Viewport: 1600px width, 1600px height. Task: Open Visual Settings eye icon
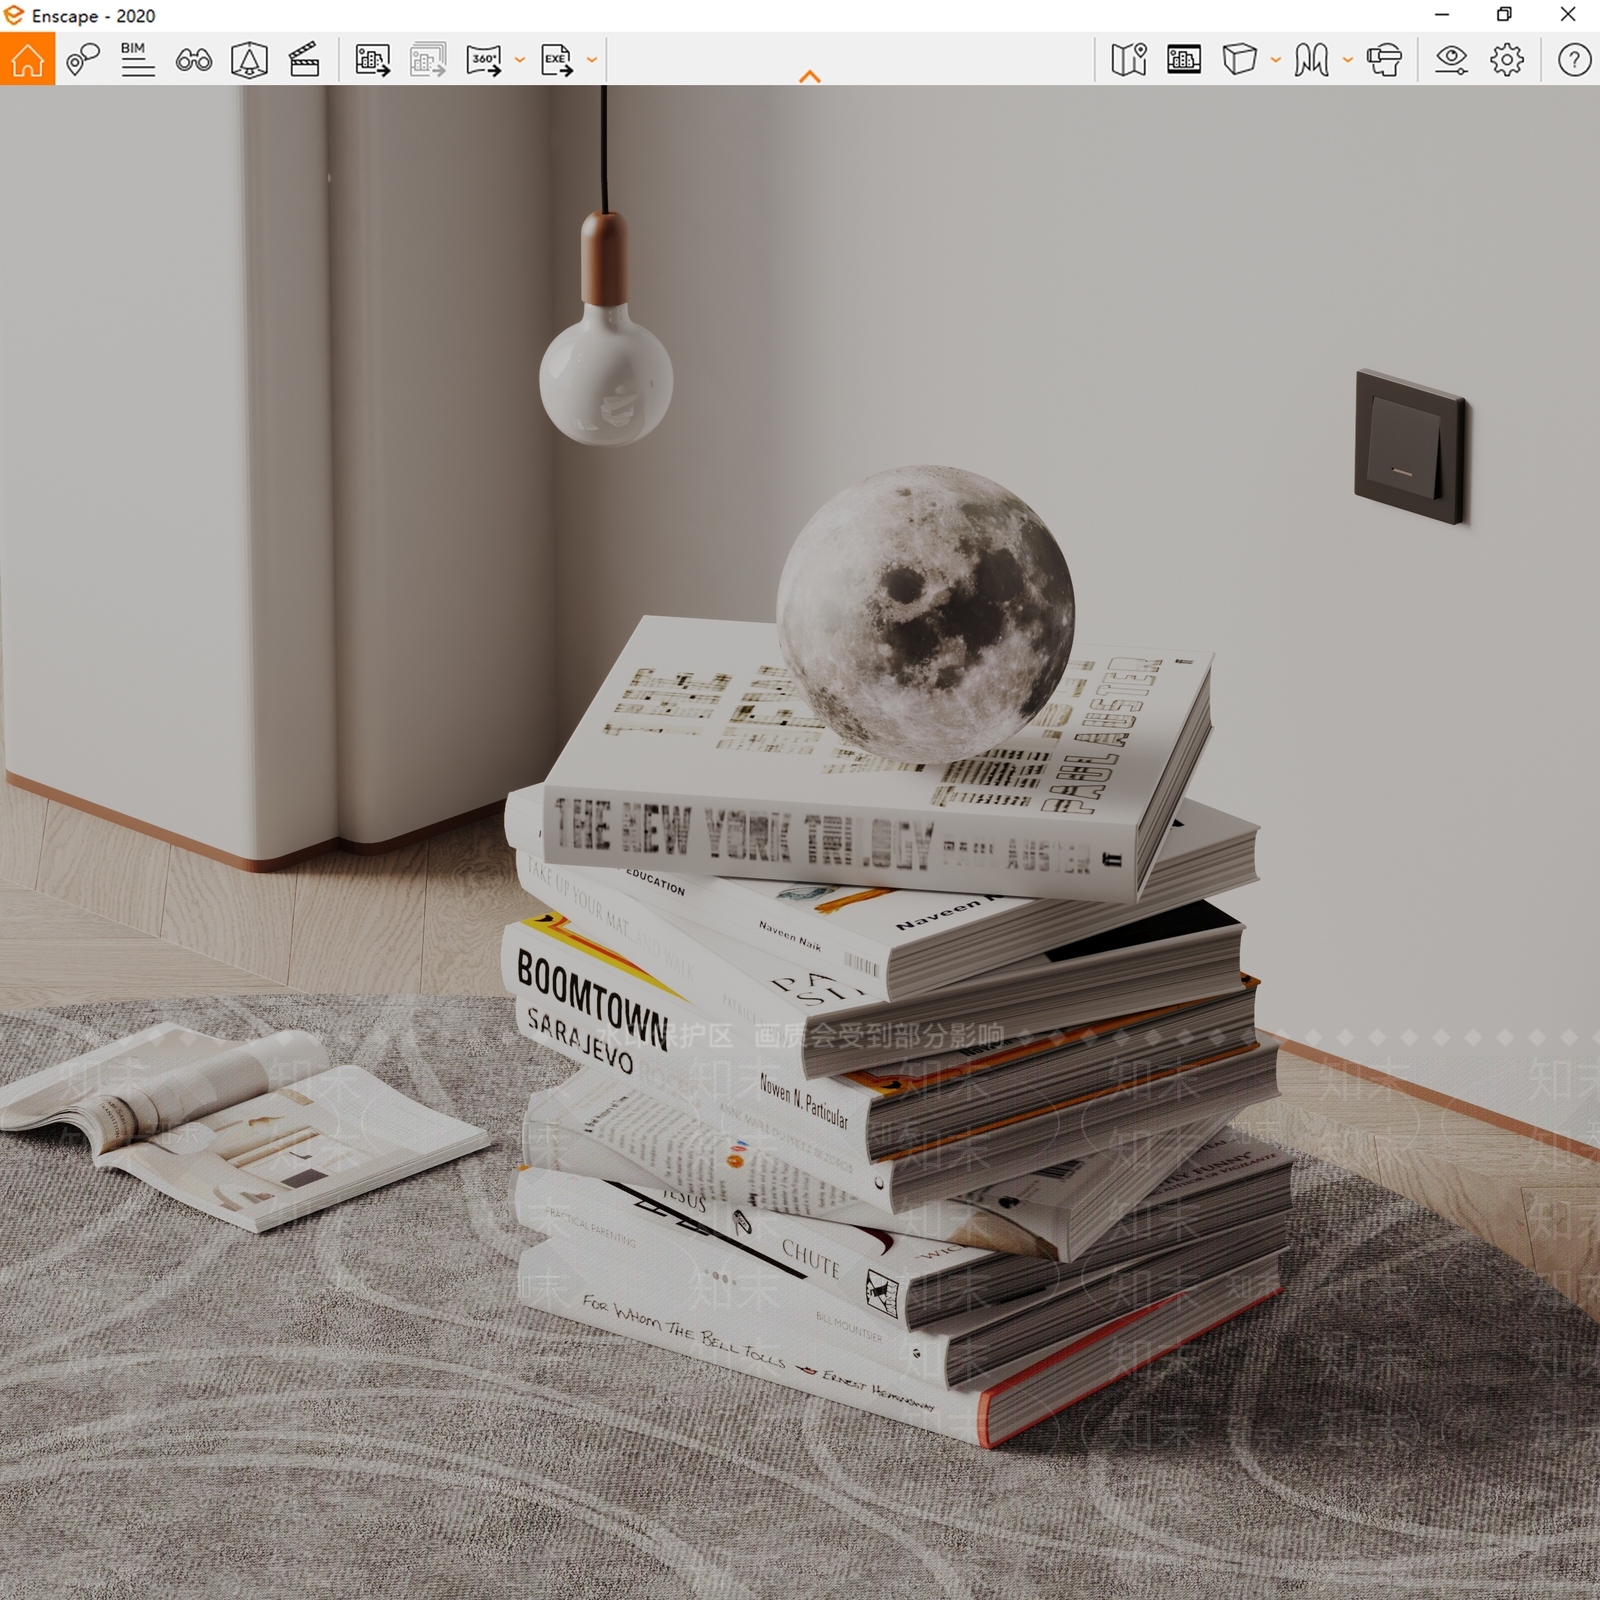[1451, 60]
